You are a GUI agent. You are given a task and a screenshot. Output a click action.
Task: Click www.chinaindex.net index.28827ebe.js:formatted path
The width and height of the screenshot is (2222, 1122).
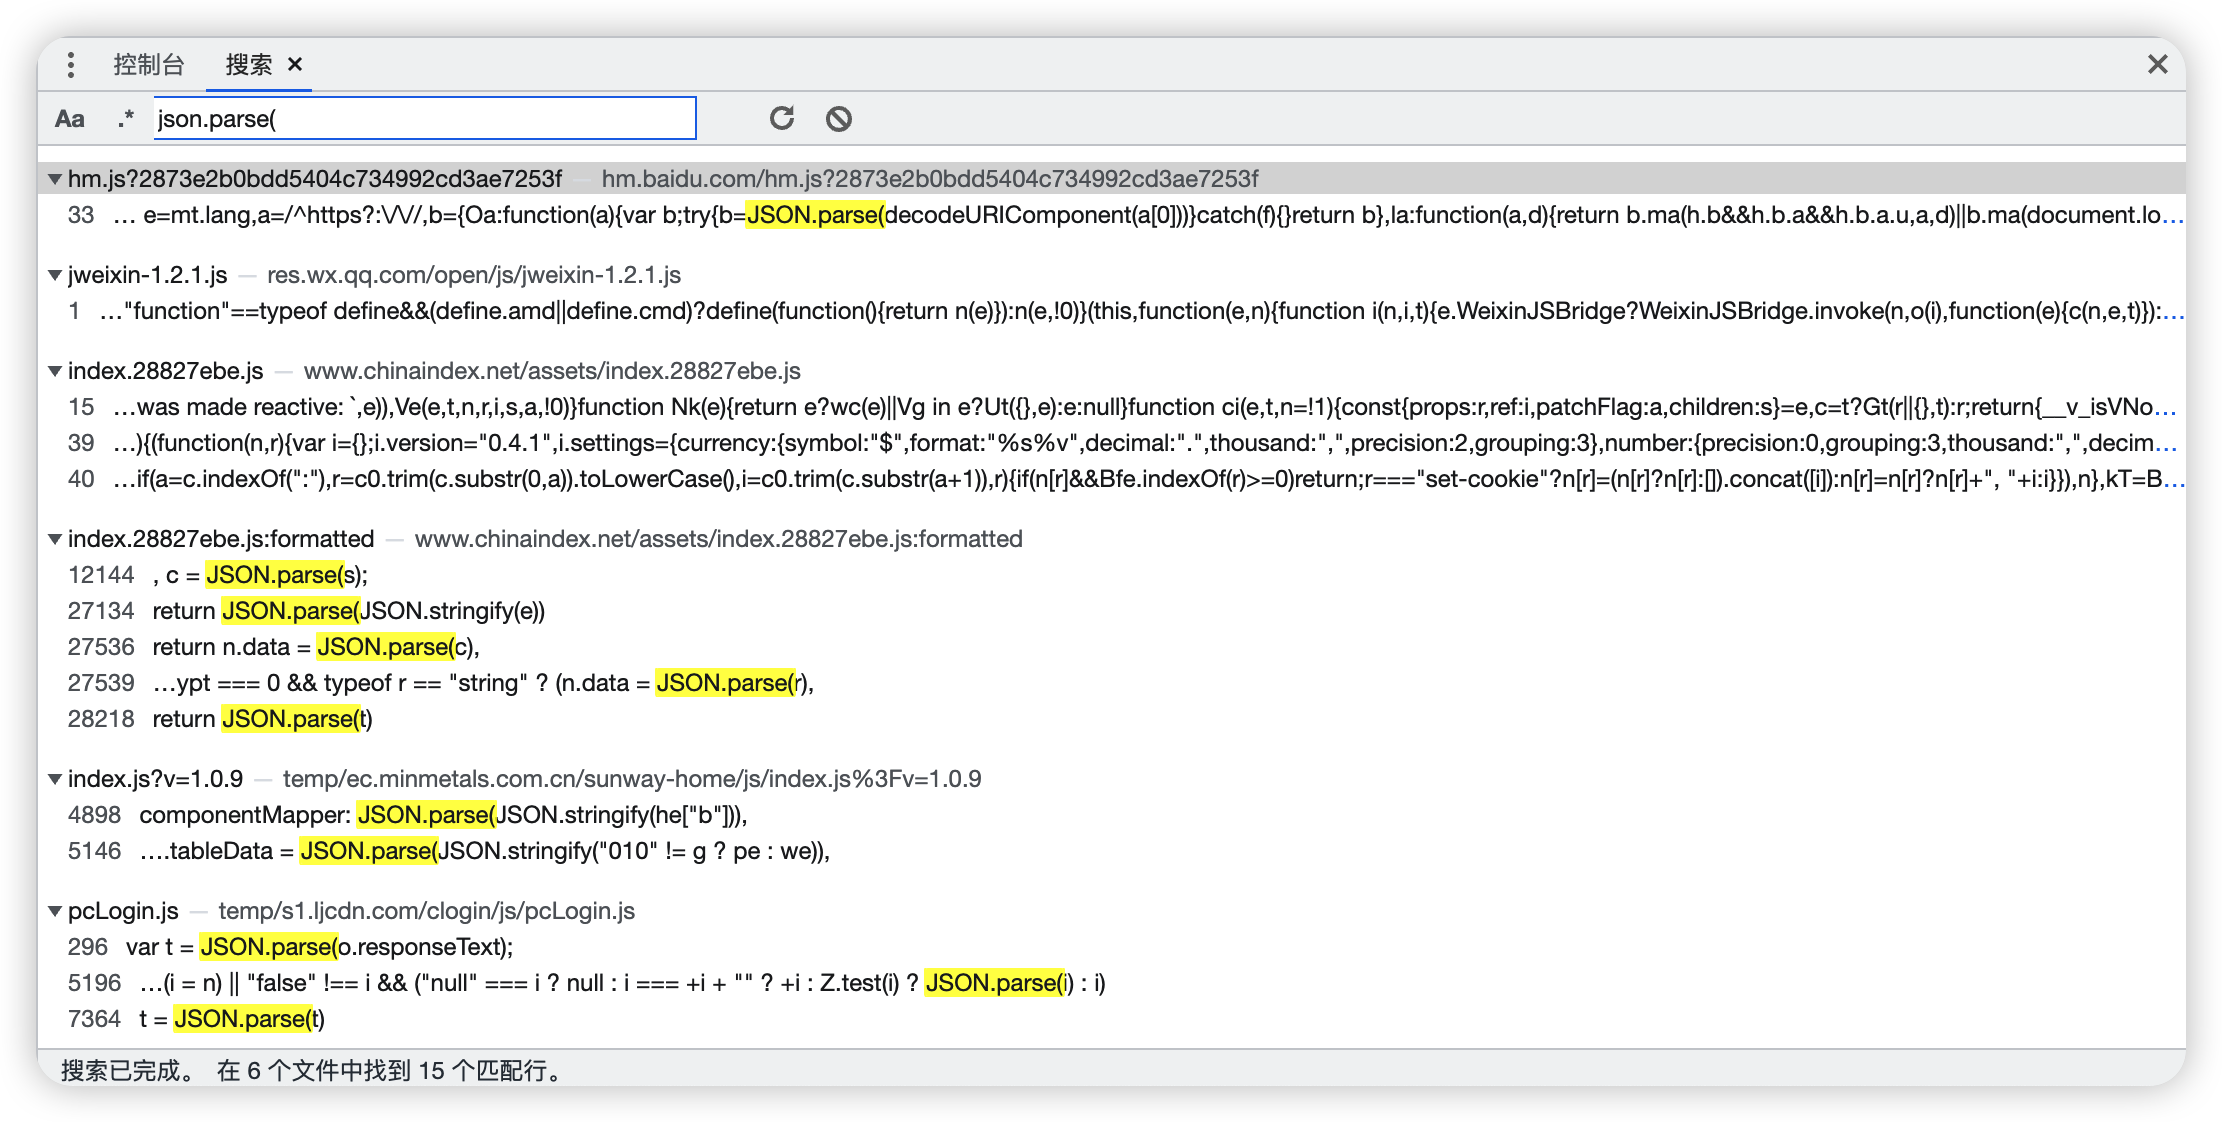coord(719,539)
